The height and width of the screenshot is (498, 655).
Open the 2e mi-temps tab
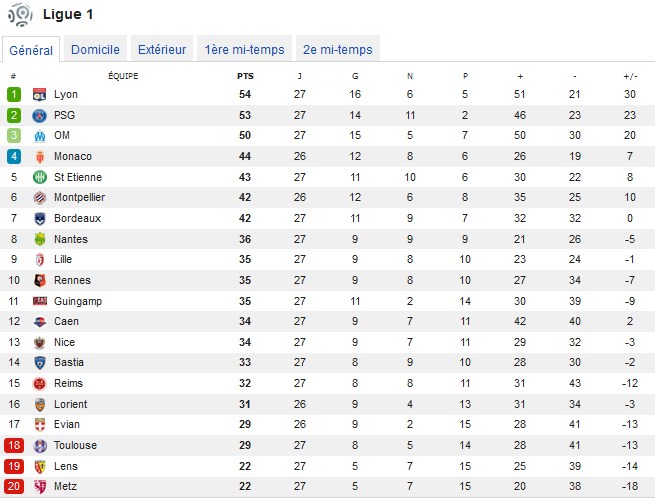click(x=338, y=49)
